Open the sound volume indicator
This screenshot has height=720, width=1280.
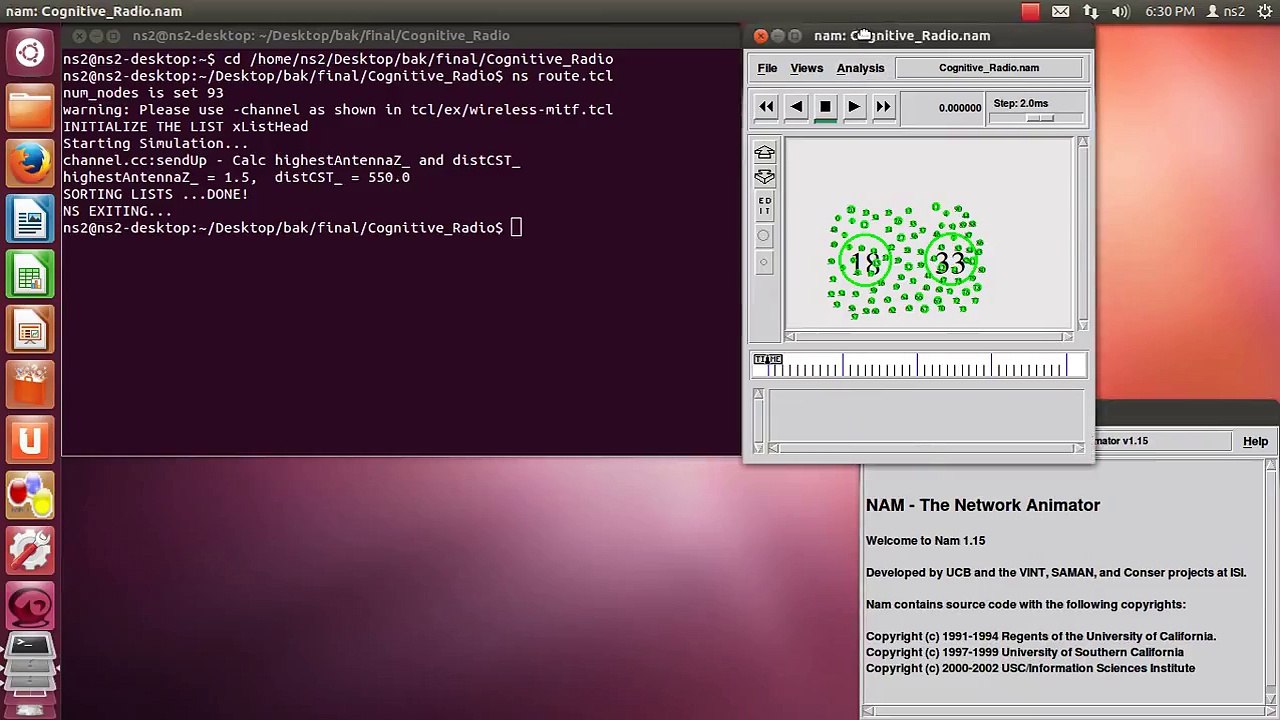(x=1121, y=12)
